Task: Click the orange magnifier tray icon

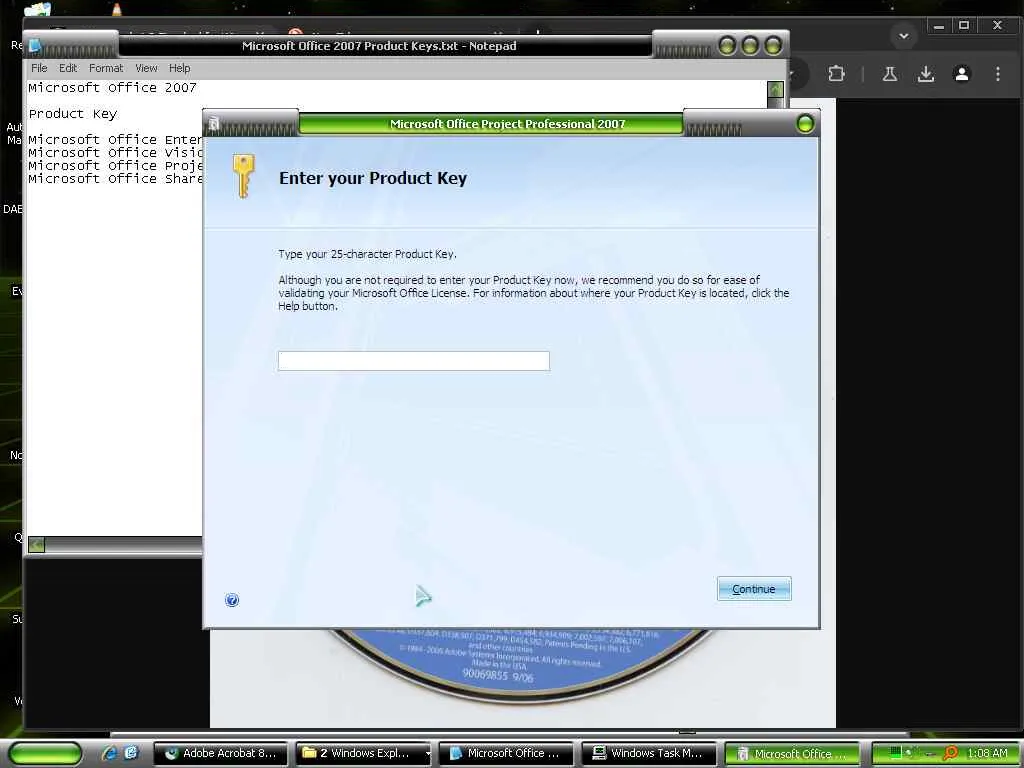Action: click(950, 753)
